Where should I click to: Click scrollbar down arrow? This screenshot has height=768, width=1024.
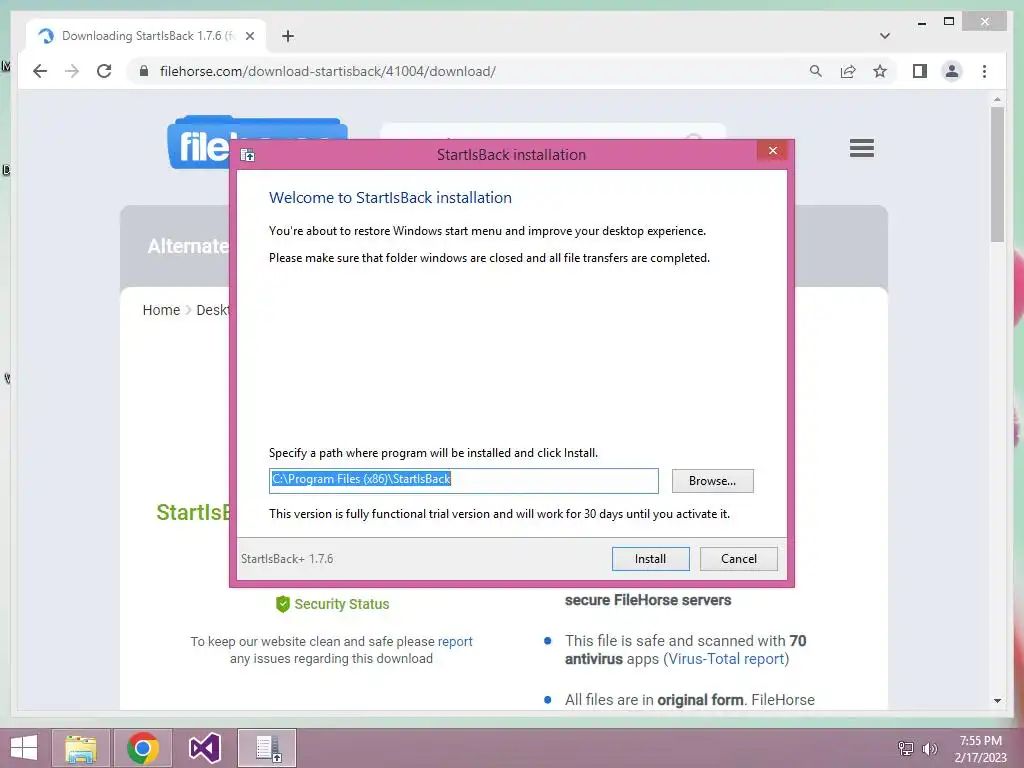[x=997, y=701]
